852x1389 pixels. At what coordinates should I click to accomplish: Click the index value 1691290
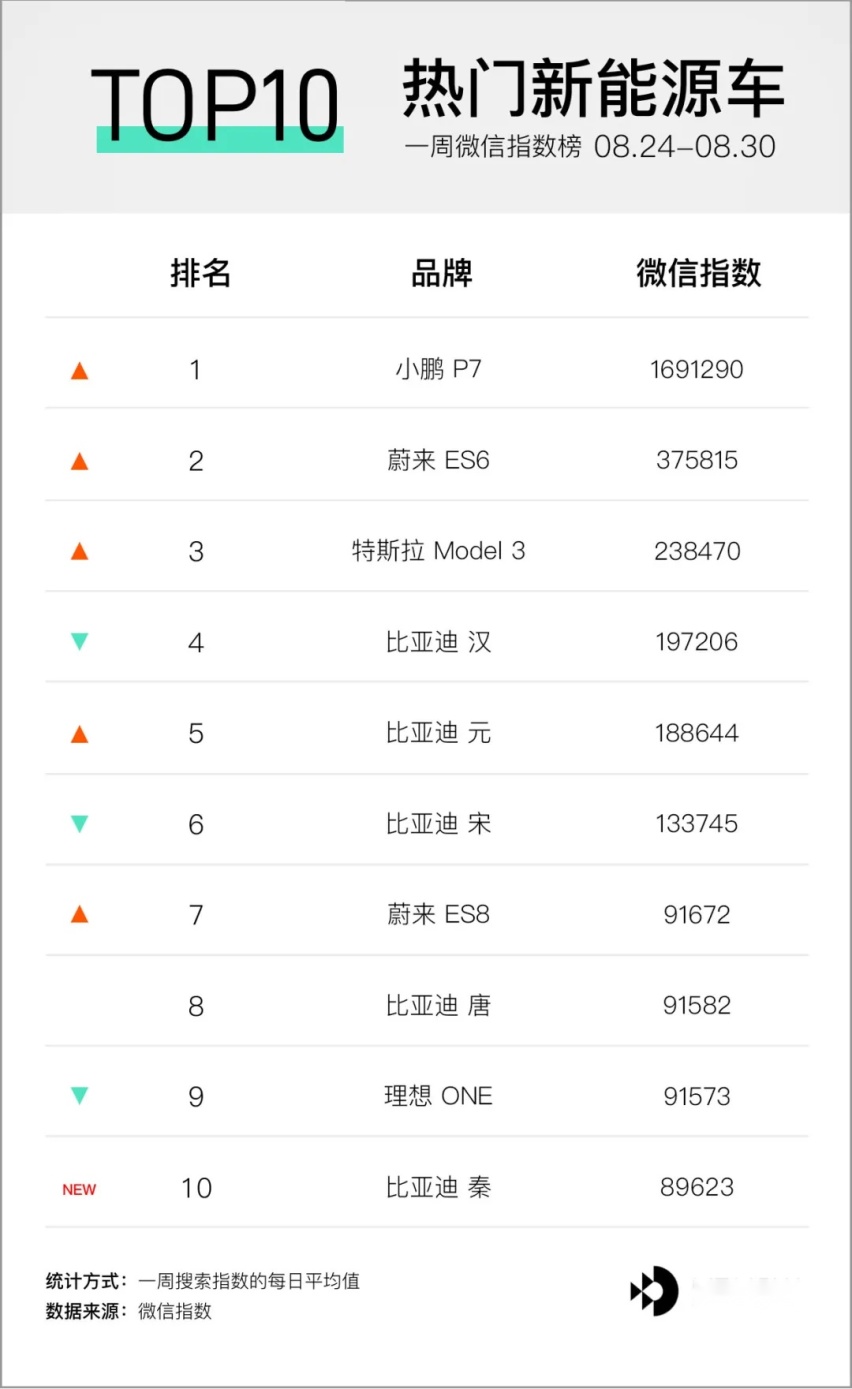[x=697, y=369]
